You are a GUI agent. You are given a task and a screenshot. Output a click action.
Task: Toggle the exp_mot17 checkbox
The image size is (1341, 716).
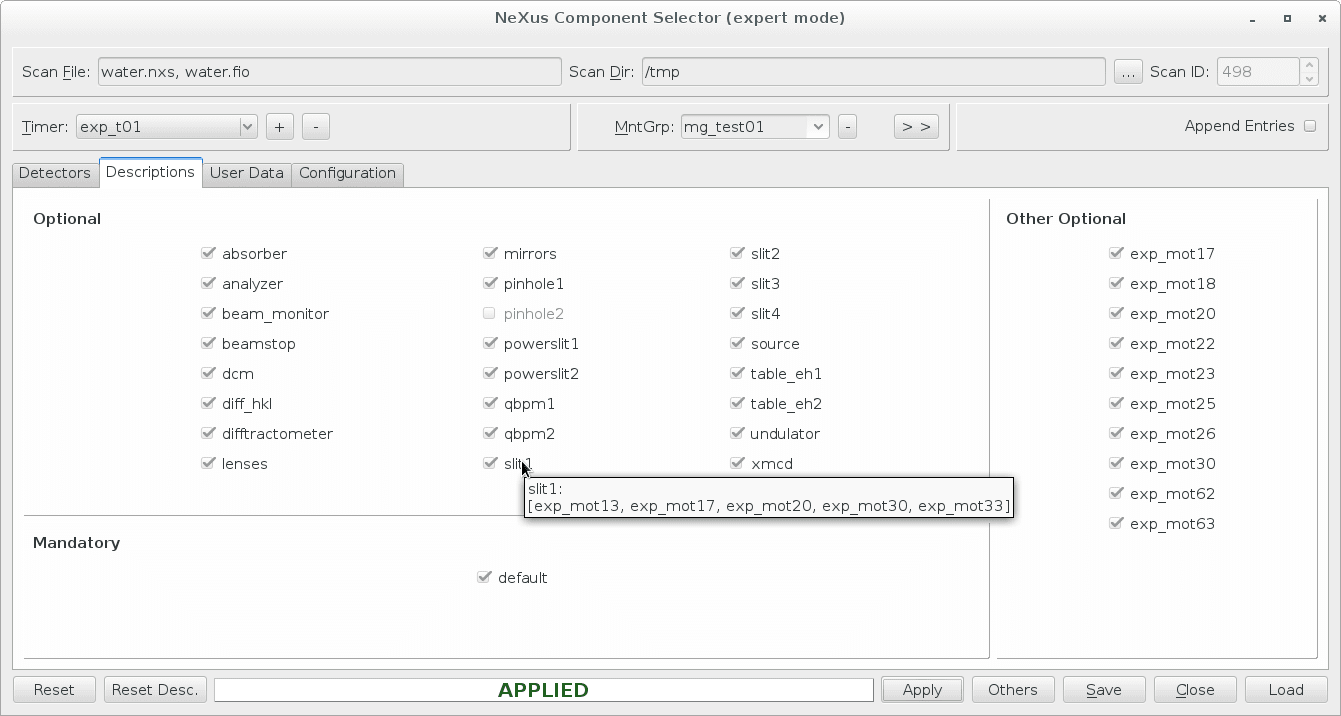pyautogui.click(x=1116, y=253)
